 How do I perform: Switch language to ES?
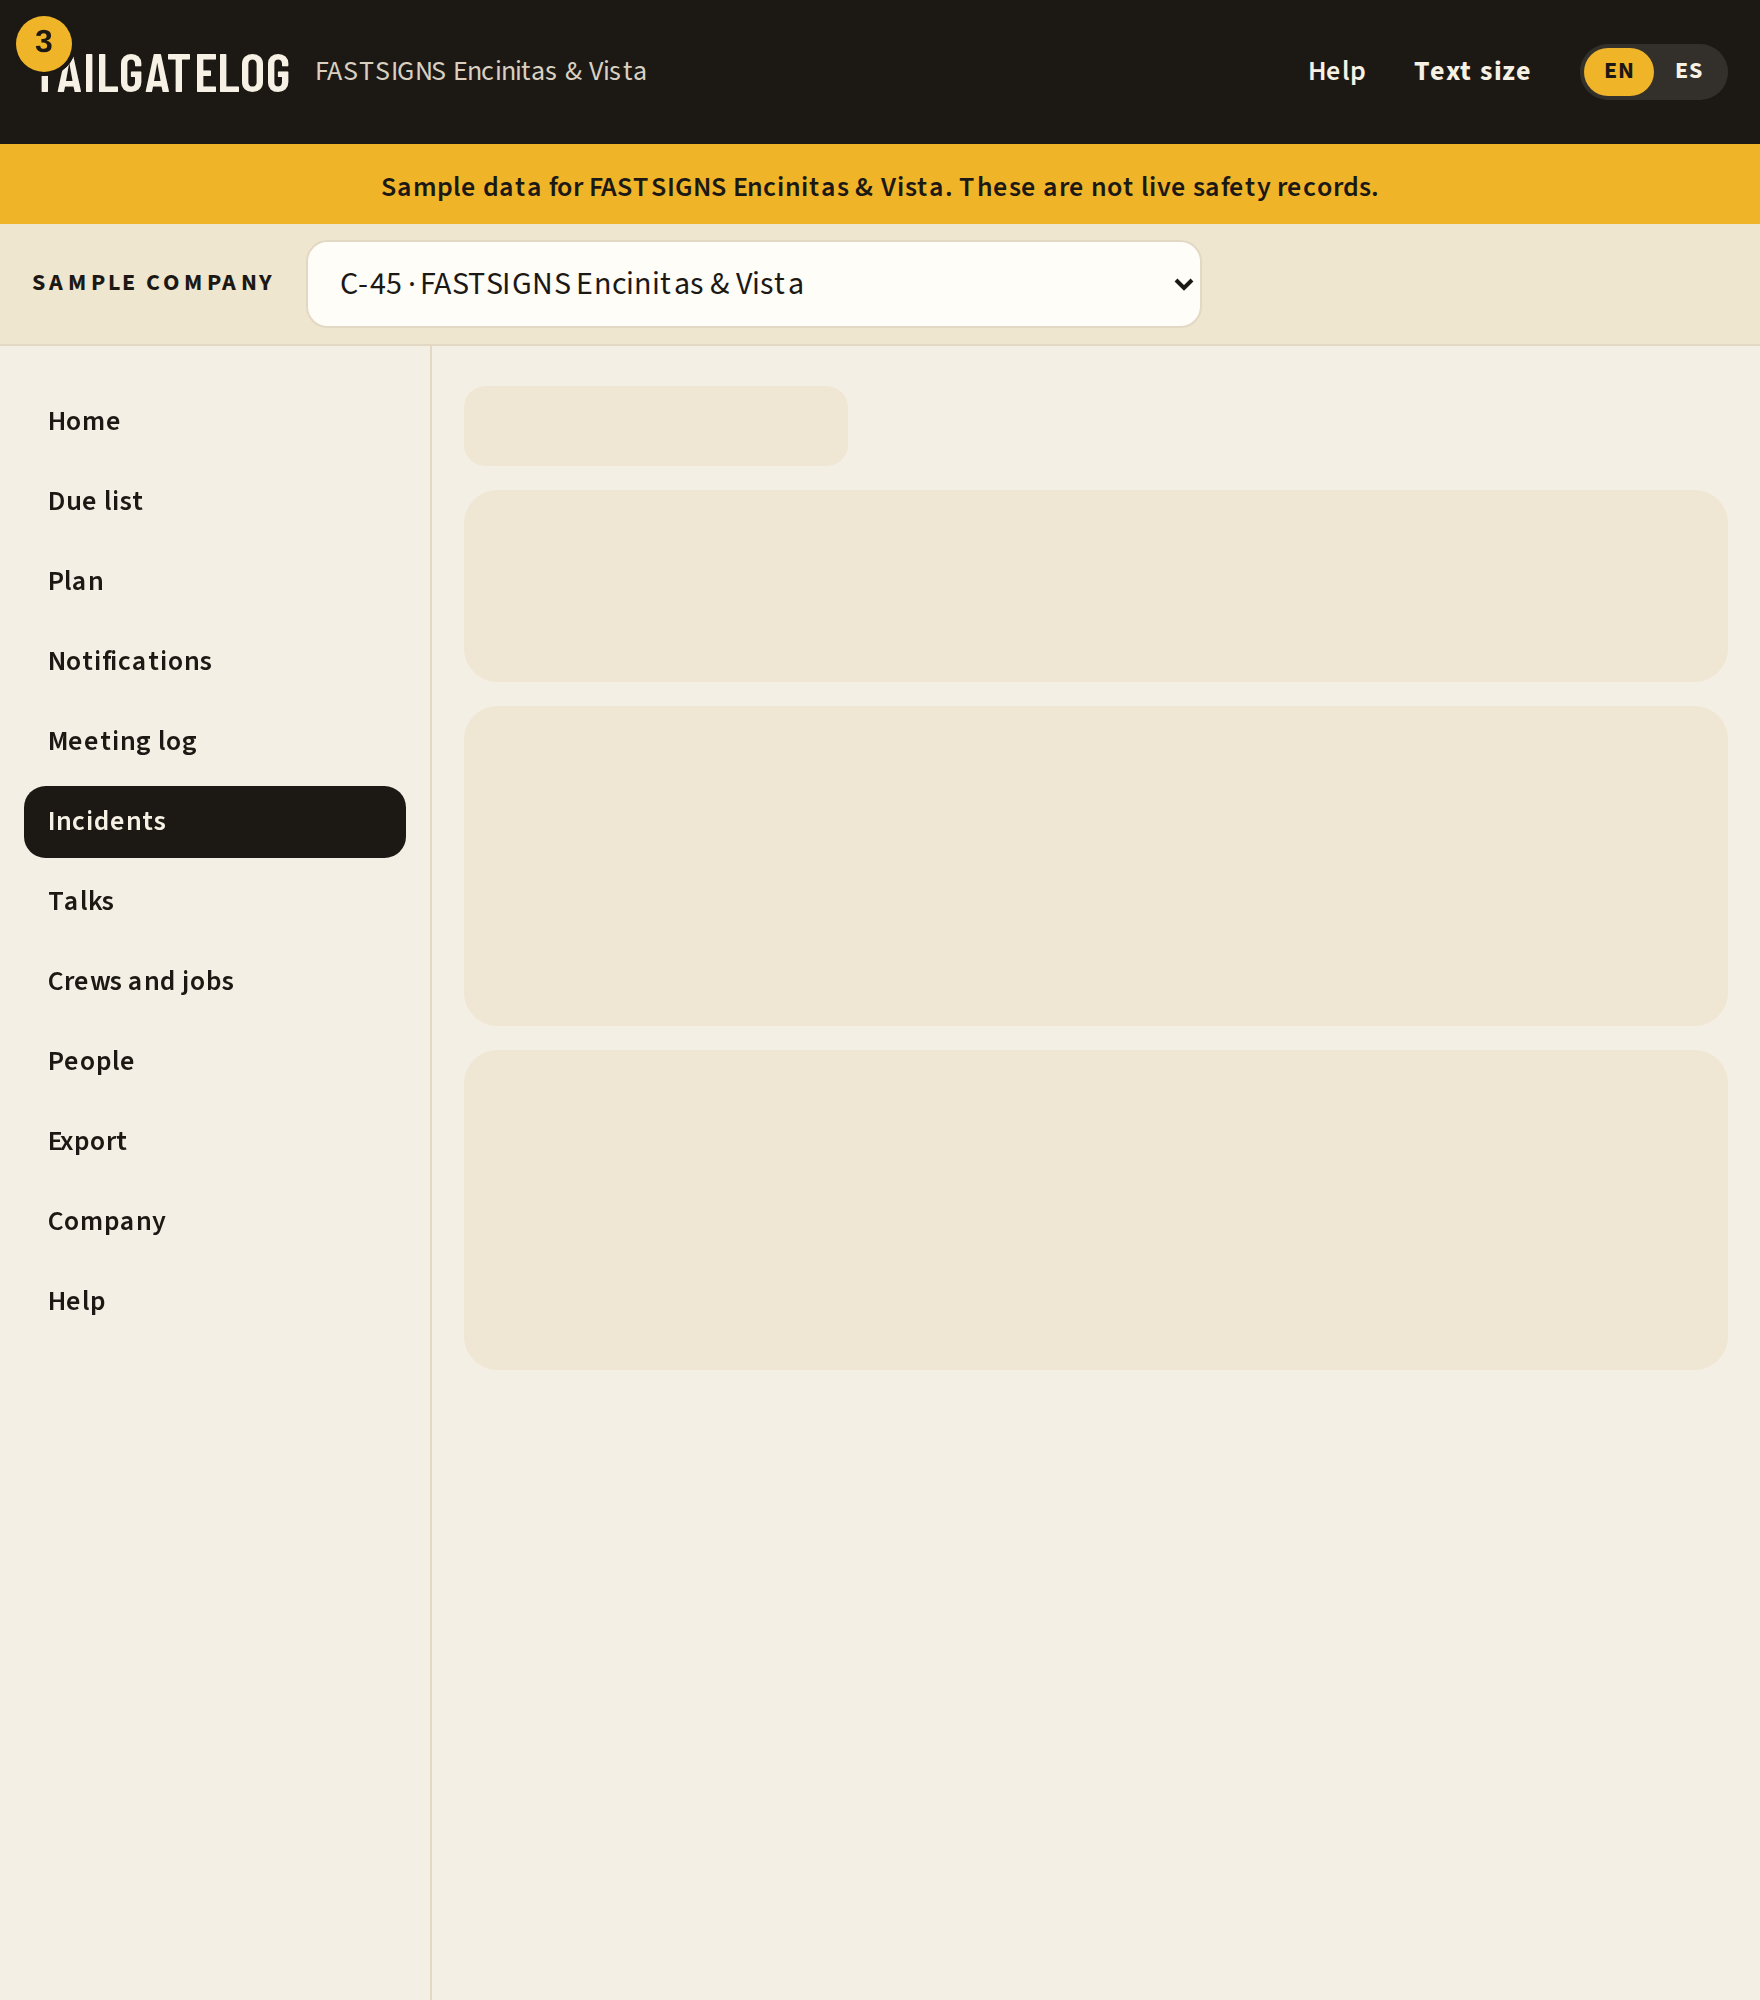(x=1689, y=71)
